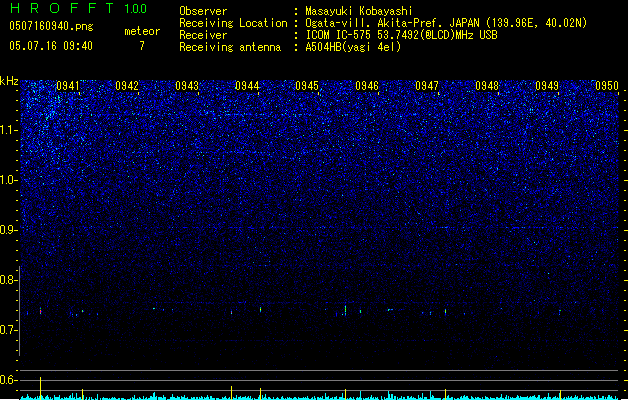Click the 0943 time marker
This screenshot has height=400, width=629.
[187, 86]
